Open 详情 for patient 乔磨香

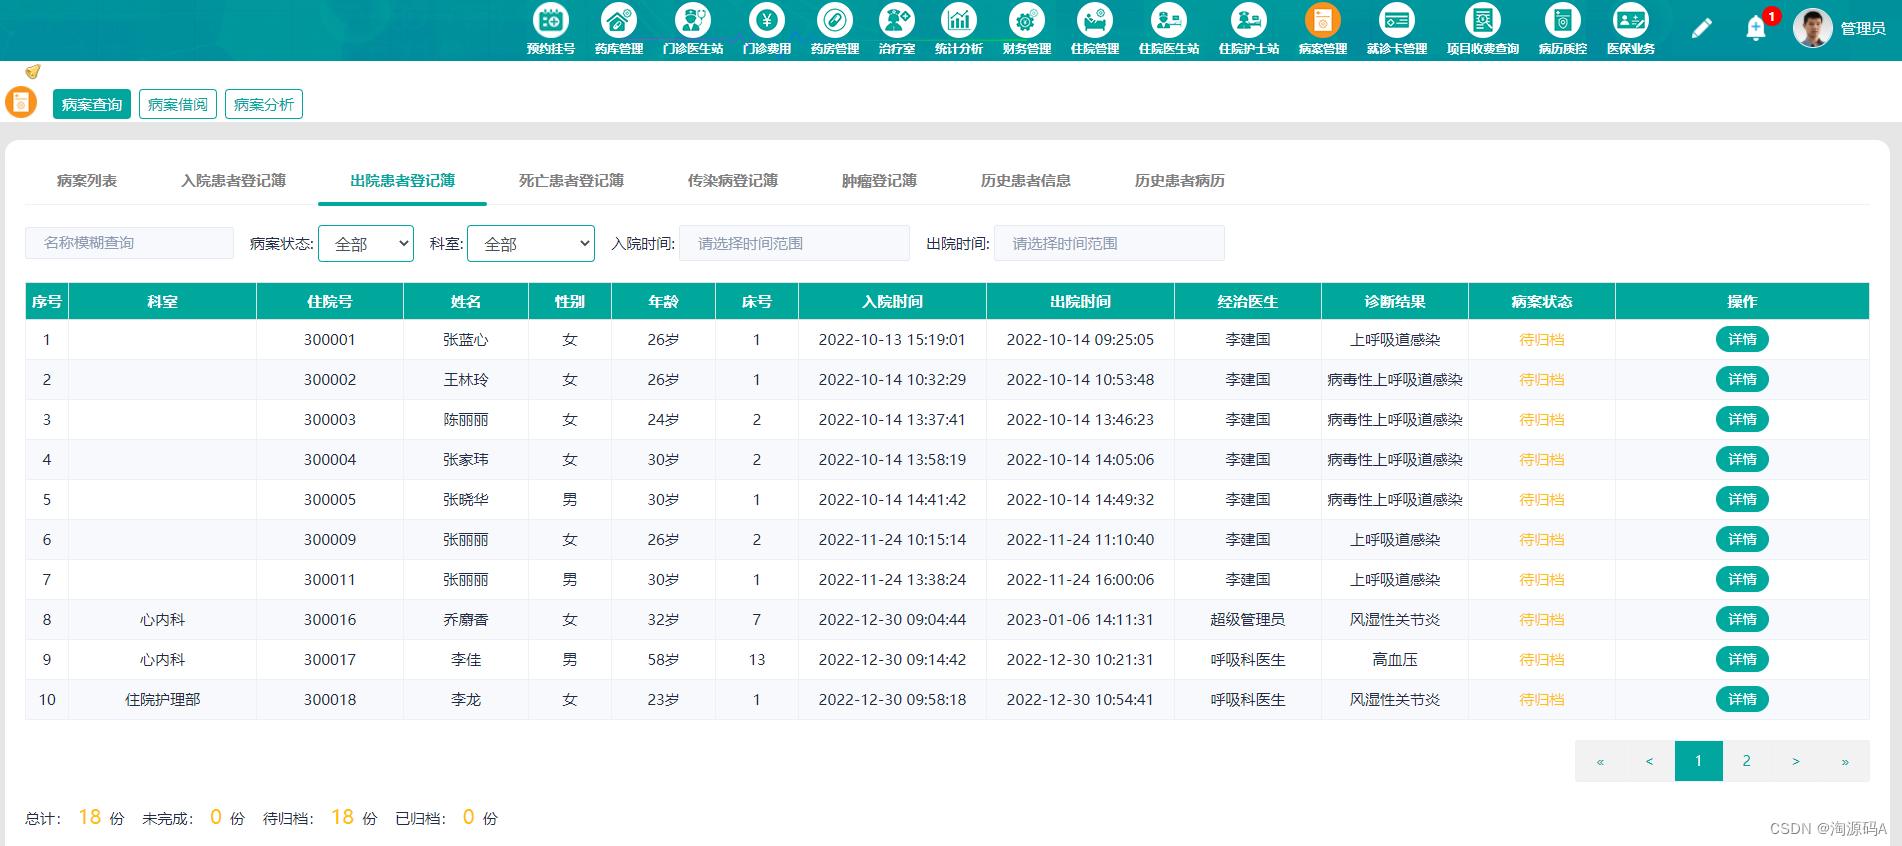1742,619
